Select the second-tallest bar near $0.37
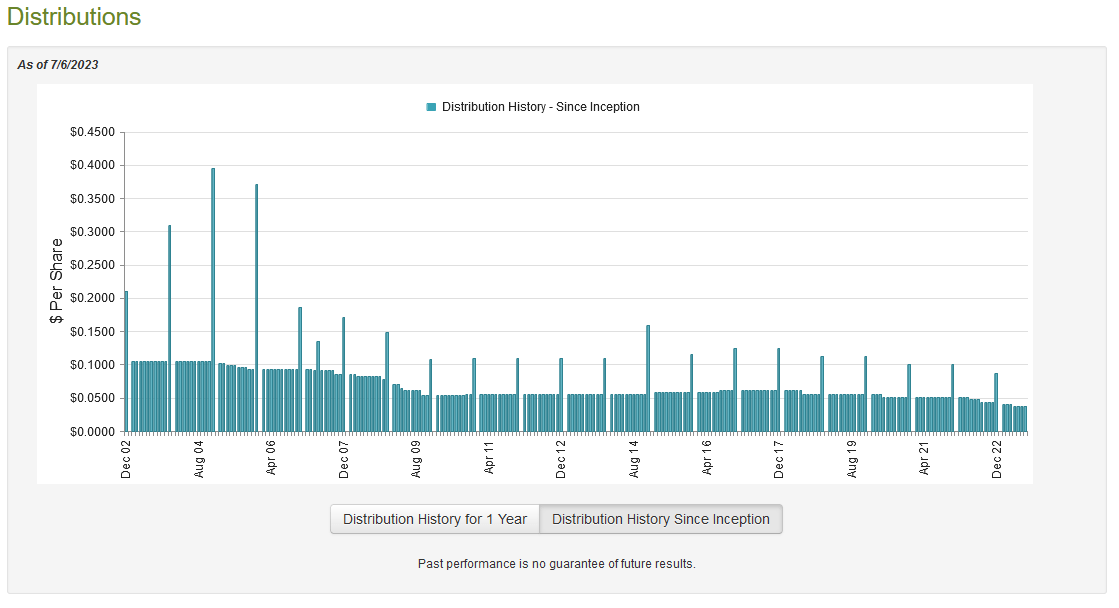This screenshot has height=608, width=1119. click(256, 308)
